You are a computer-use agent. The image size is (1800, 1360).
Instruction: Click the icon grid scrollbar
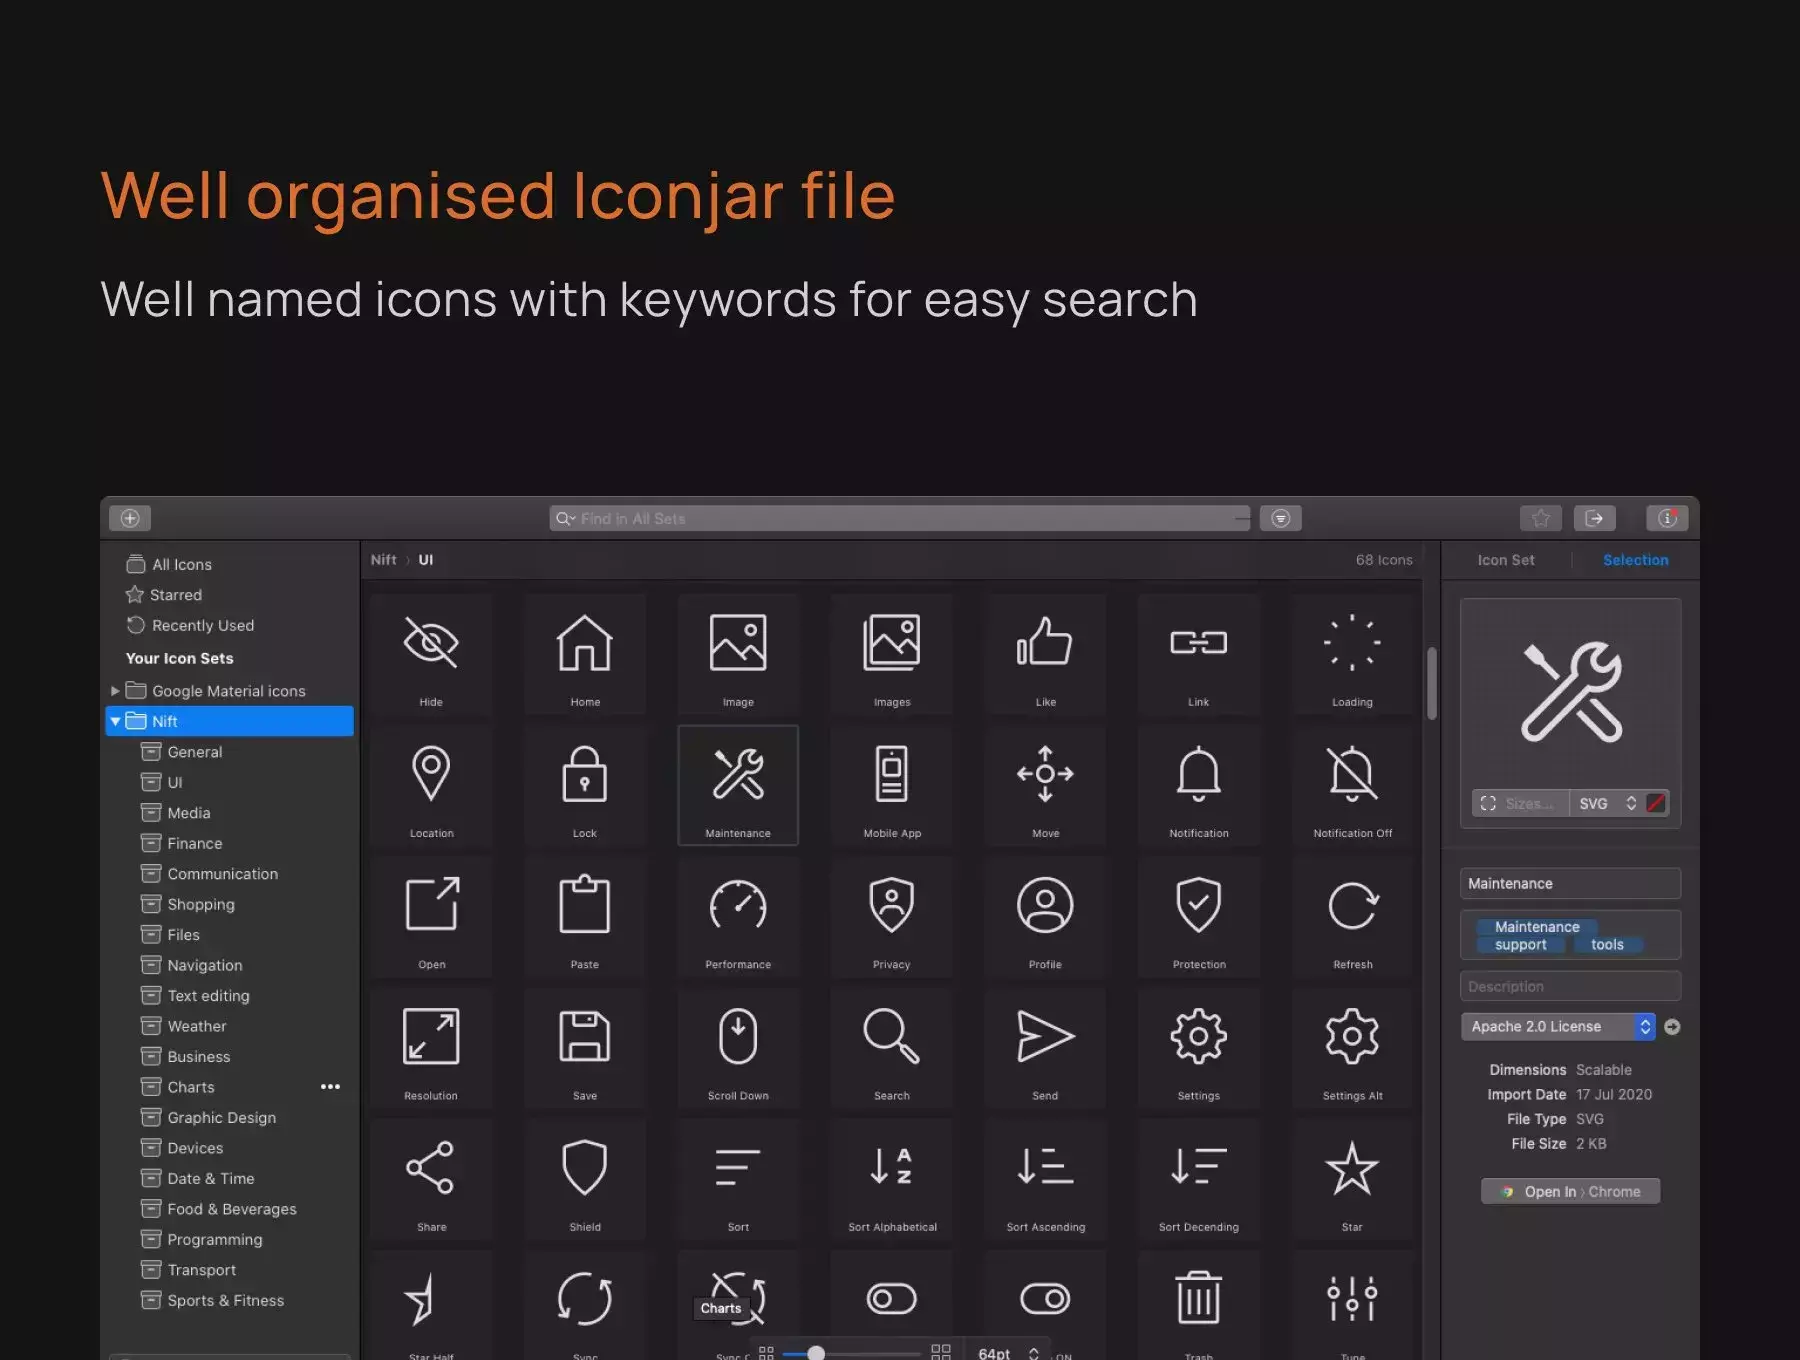point(1432,684)
